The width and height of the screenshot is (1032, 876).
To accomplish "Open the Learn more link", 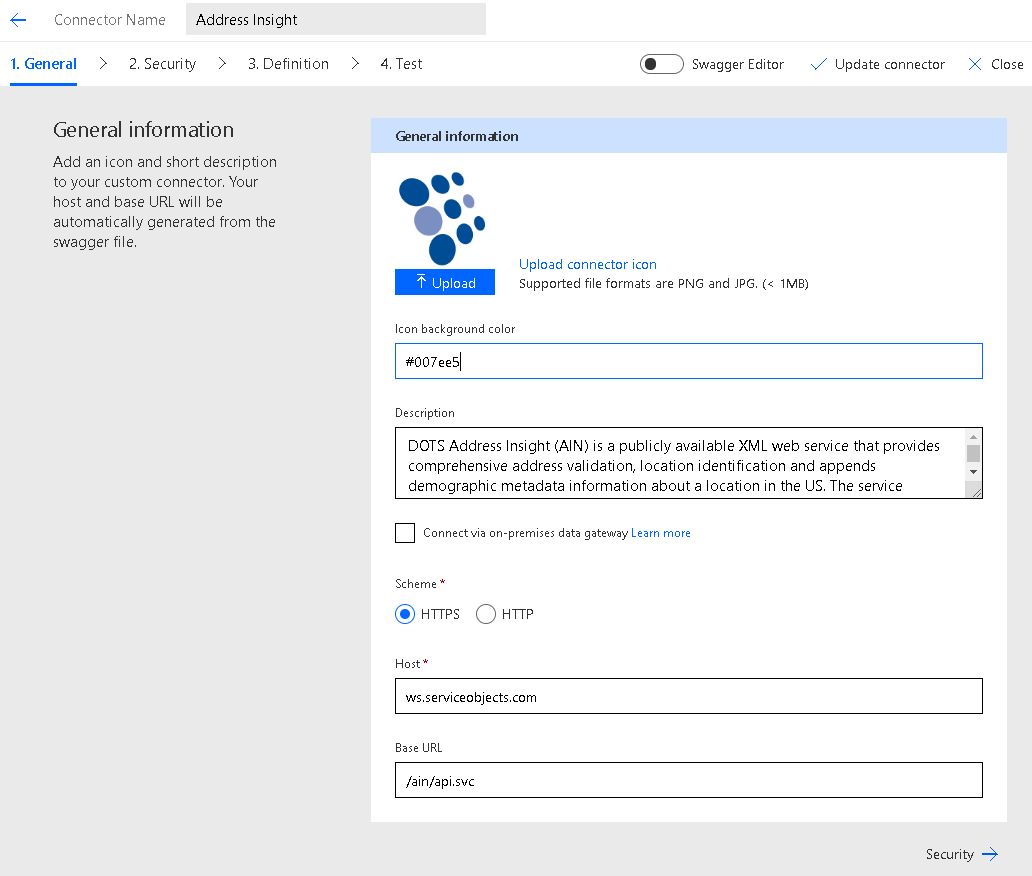I will 661,533.
